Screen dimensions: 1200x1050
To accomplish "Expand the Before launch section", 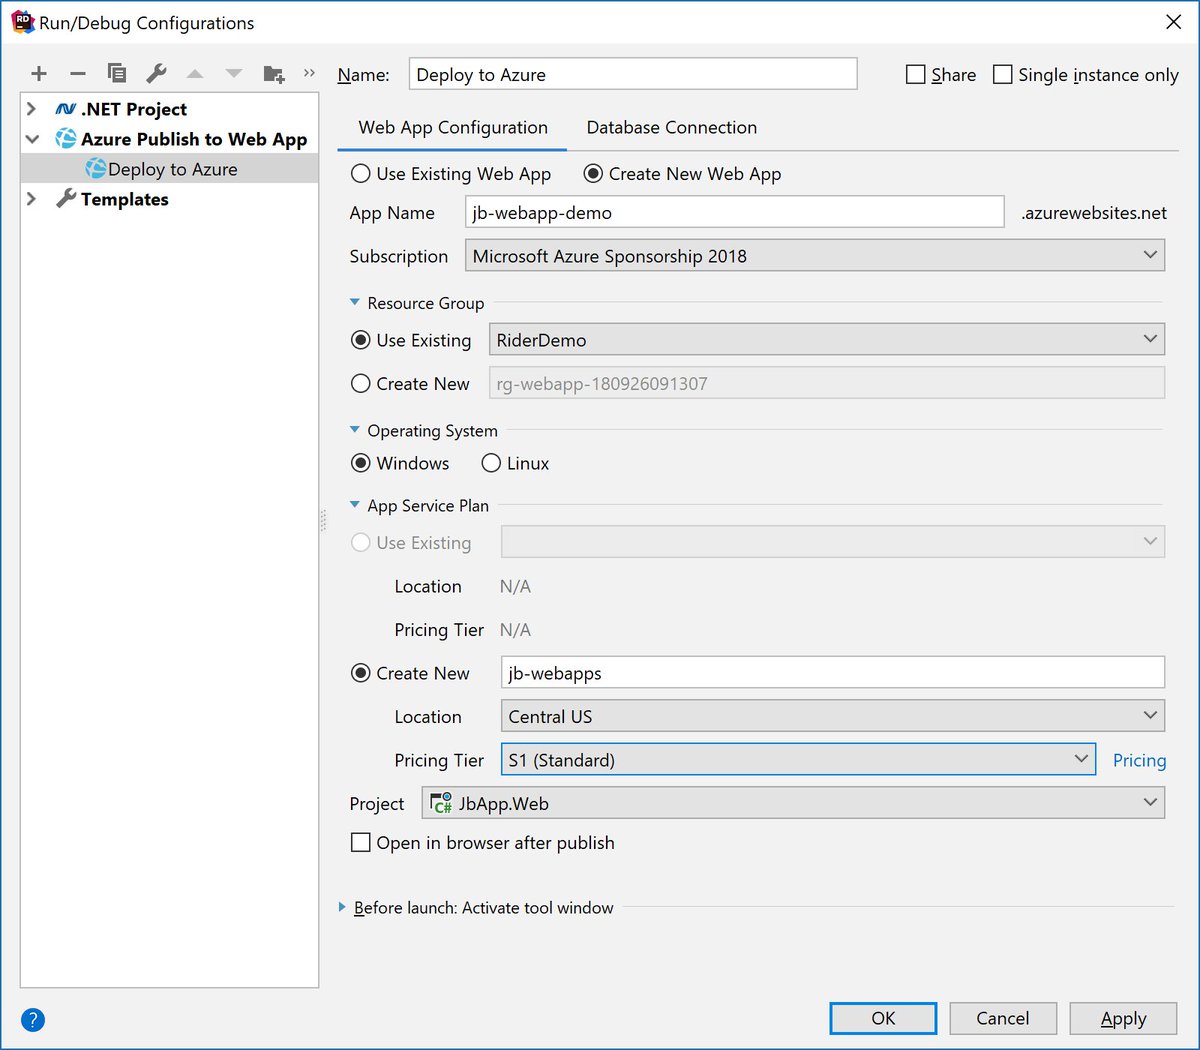I will pyautogui.click(x=342, y=907).
